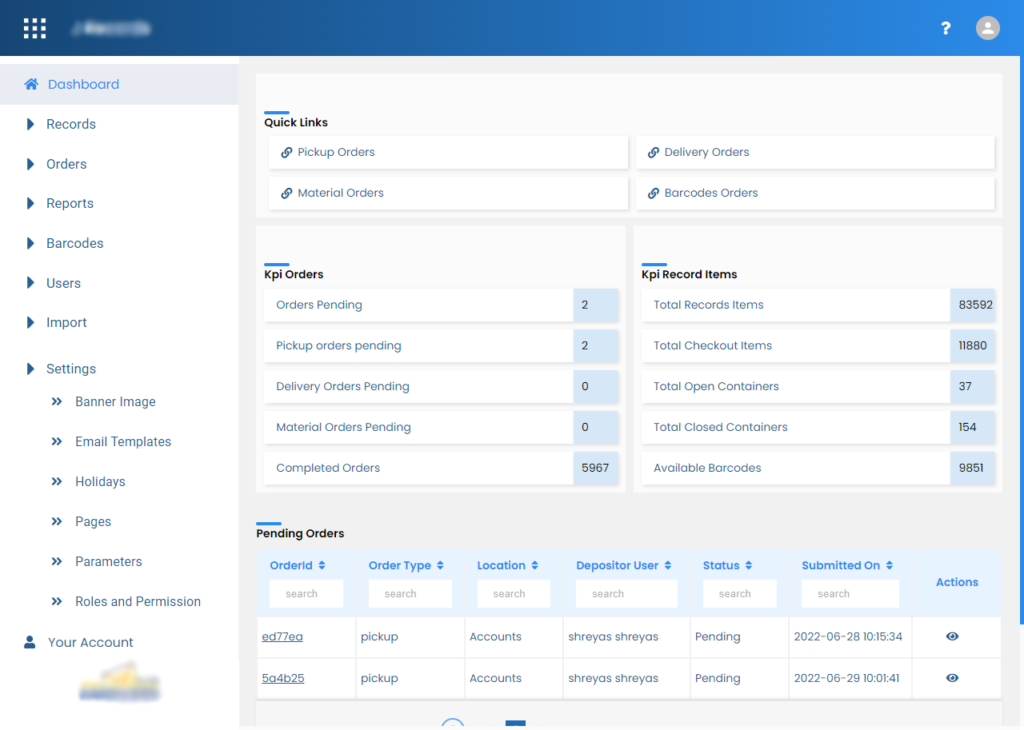Screen dimensions: 1024x730
Task: Open the user profile avatar menu
Action: tap(987, 27)
